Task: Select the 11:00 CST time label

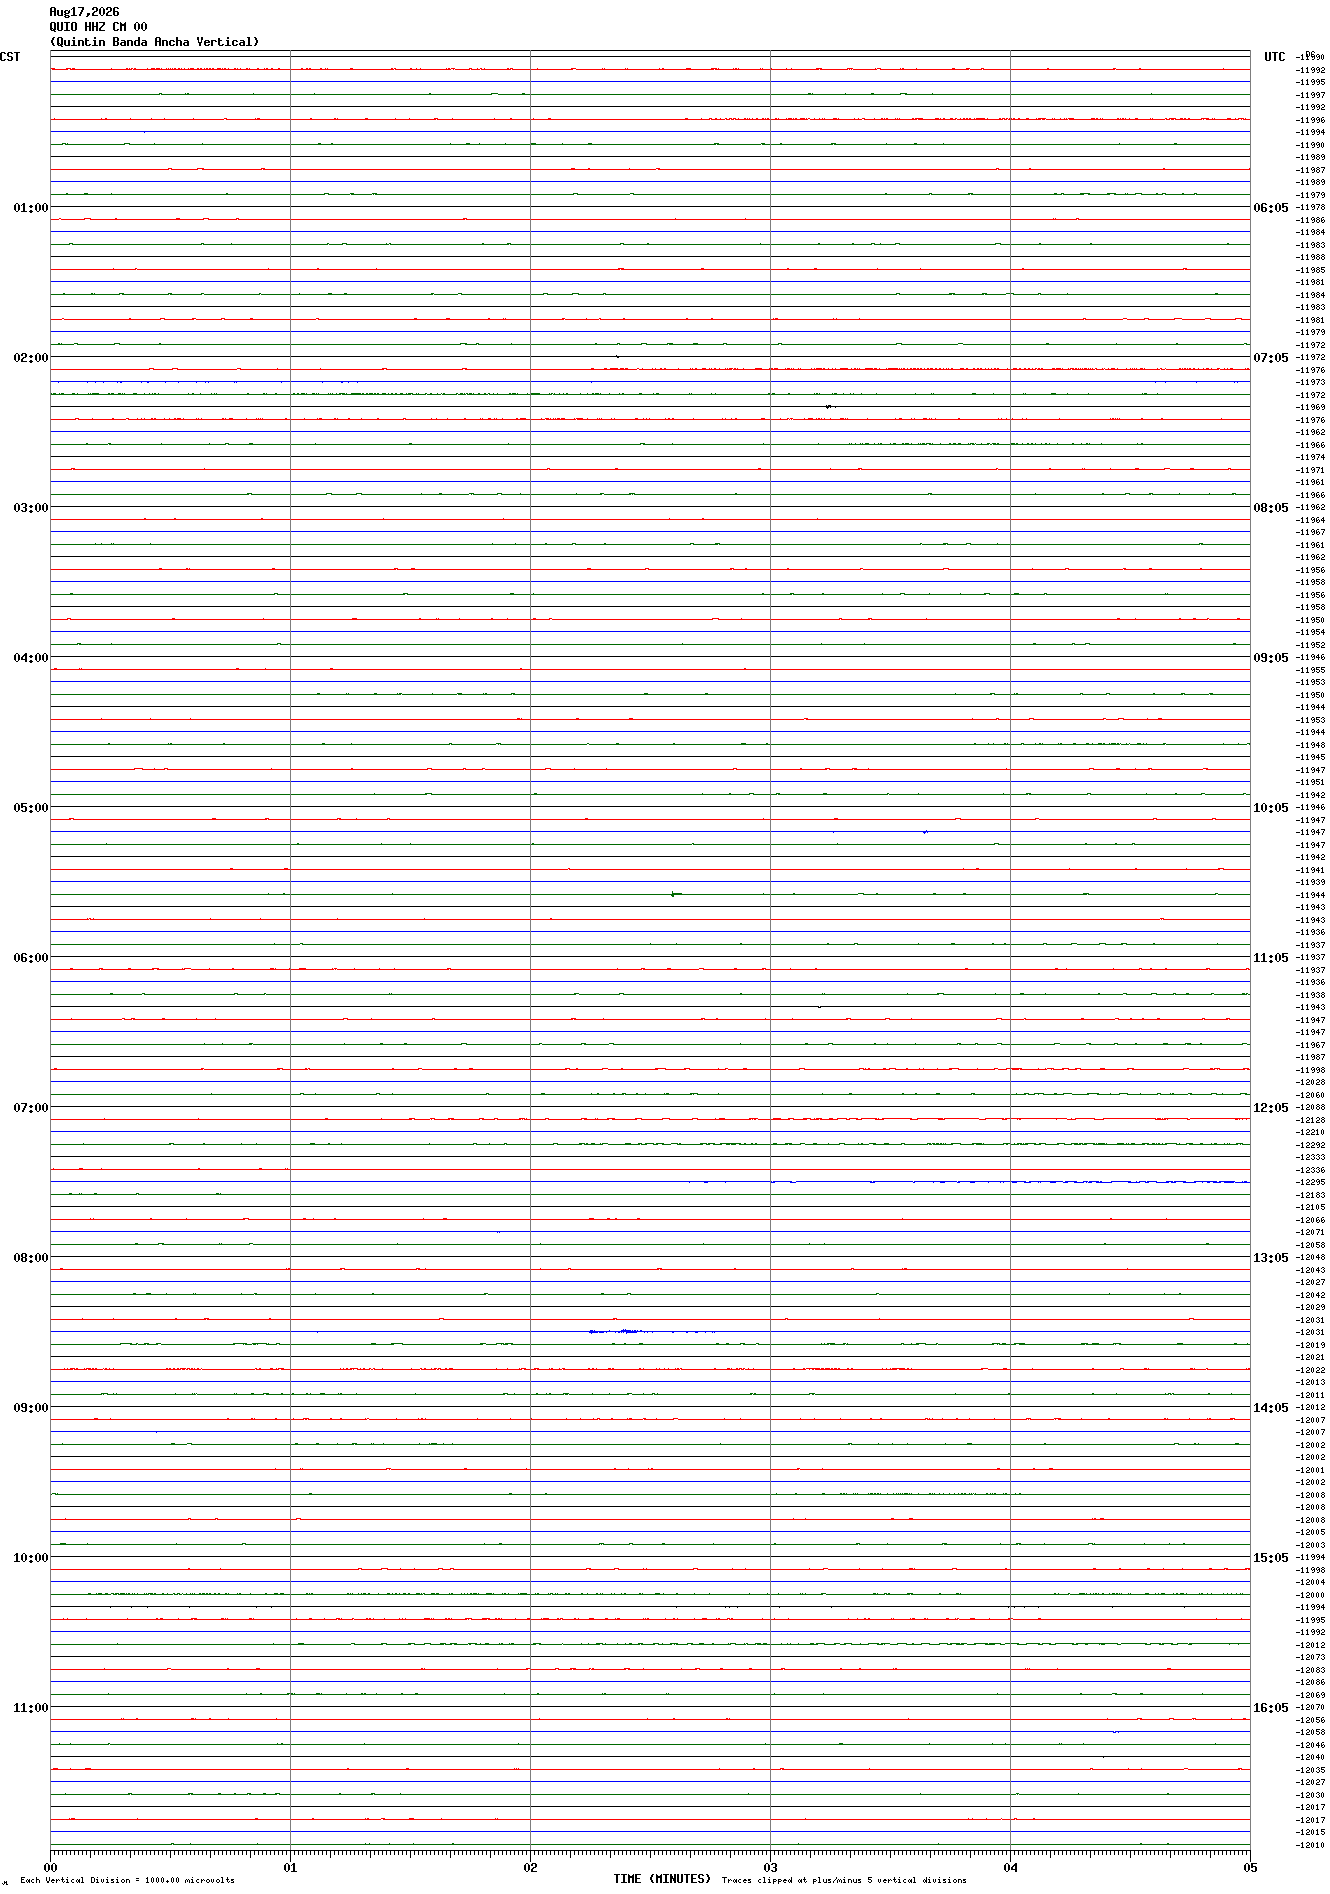Action: 31,1708
